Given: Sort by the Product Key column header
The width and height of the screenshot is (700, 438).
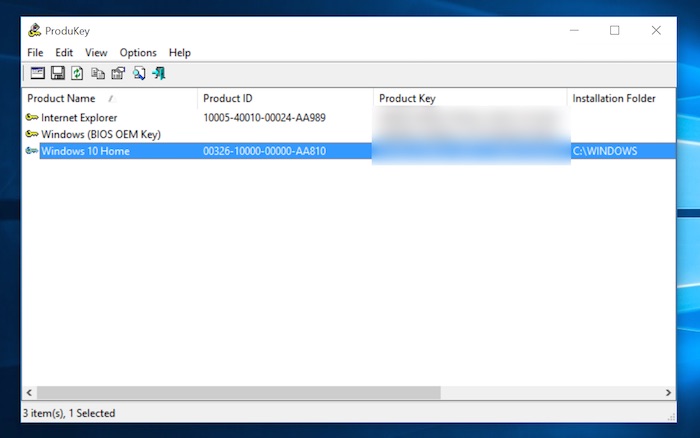Looking at the screenshot, I should [470, 98].
